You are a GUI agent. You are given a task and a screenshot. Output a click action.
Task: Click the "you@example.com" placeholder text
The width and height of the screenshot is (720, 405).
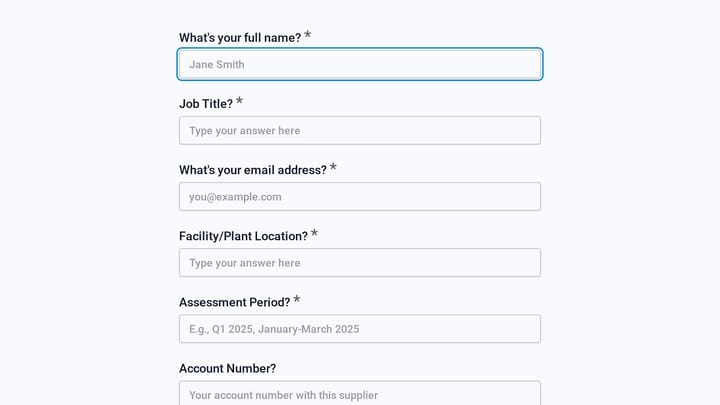pos(235,197)
